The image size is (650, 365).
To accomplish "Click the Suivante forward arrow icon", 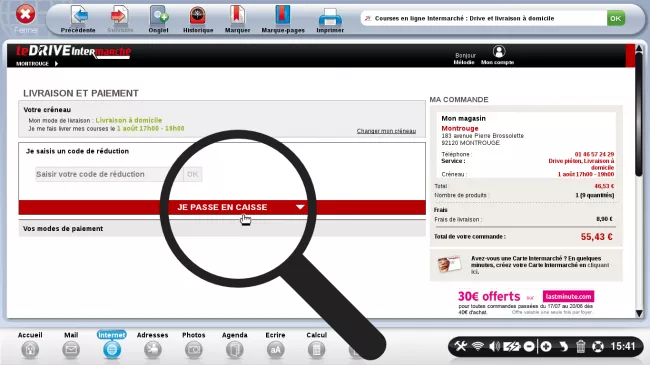I will [120, 15].
